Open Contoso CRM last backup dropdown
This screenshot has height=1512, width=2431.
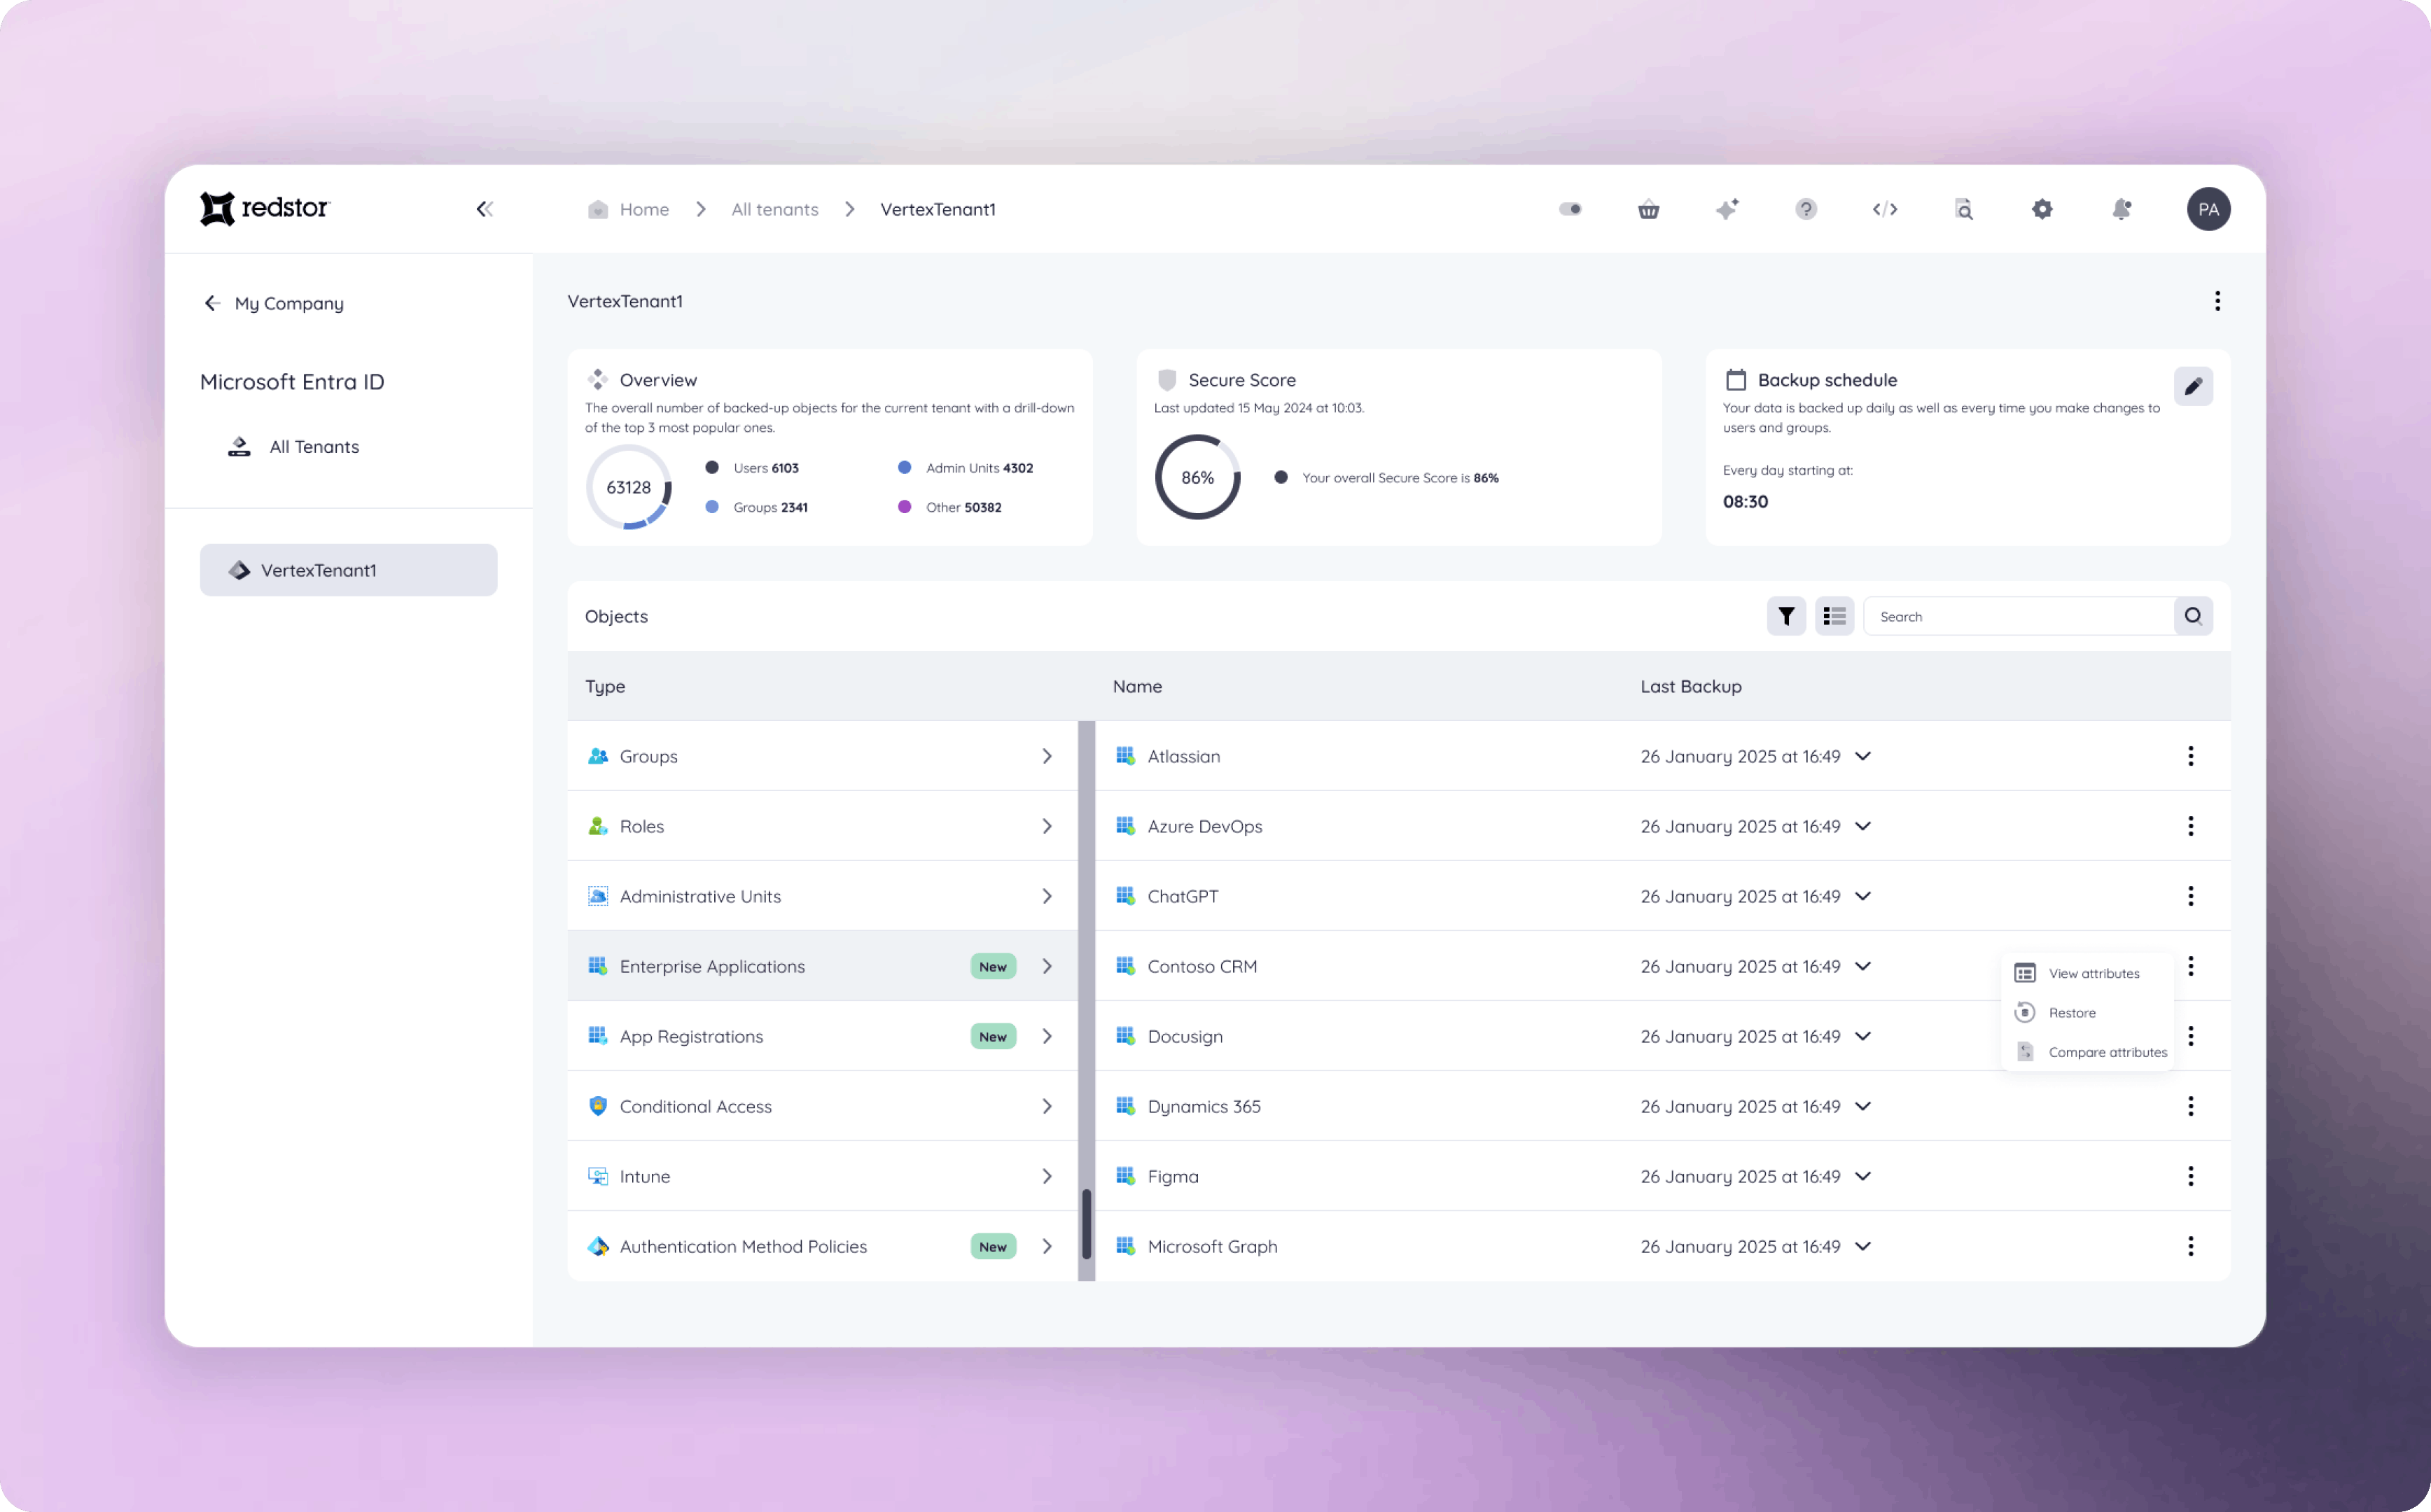(1863, 966)
